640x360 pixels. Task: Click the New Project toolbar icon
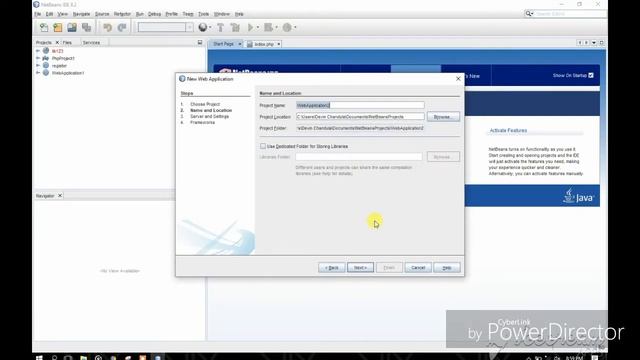coord(58,27)
